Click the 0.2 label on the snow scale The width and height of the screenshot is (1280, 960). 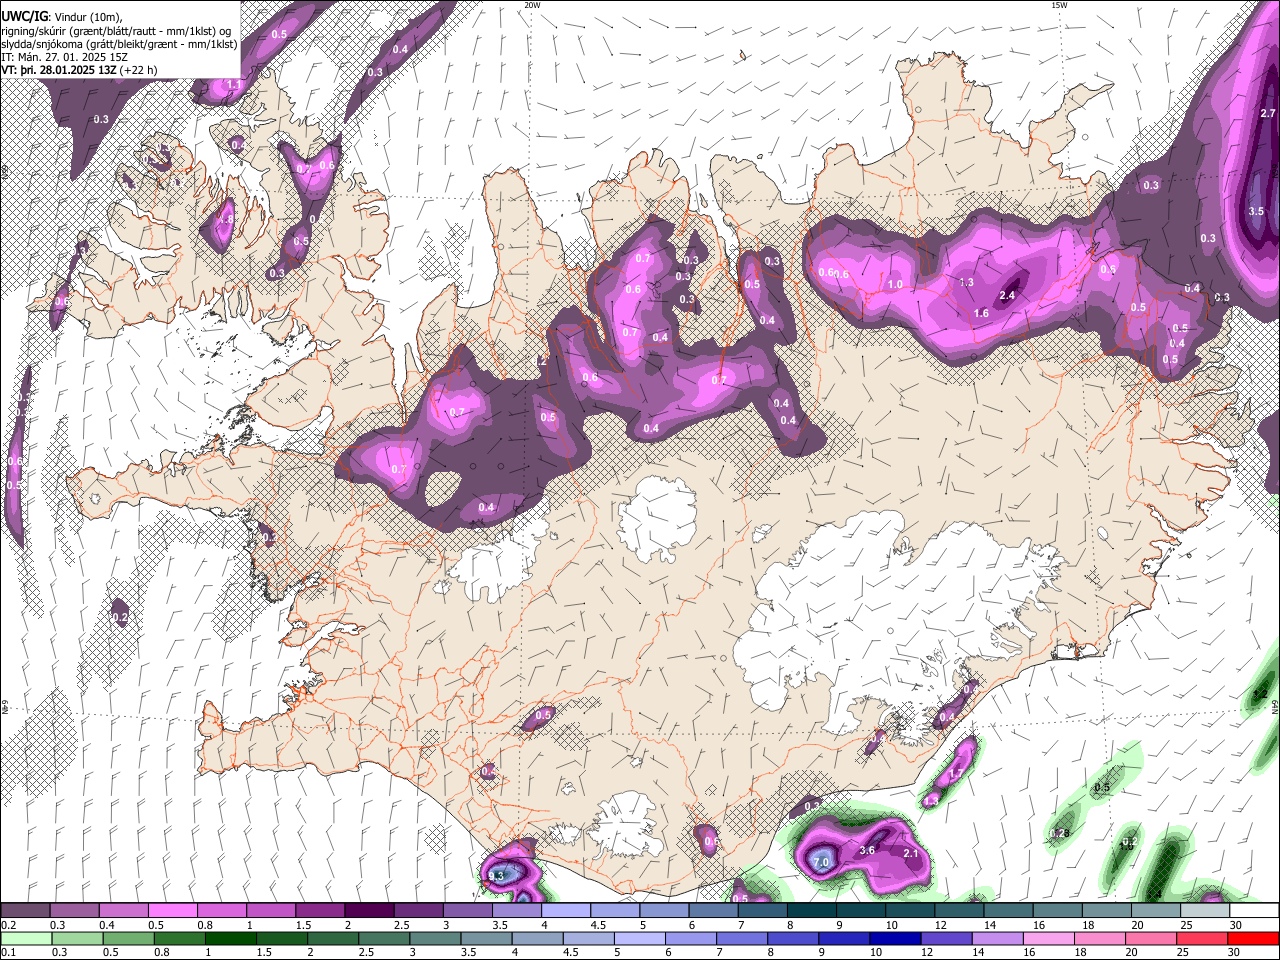pyautogui.click(x=8, y=925)
